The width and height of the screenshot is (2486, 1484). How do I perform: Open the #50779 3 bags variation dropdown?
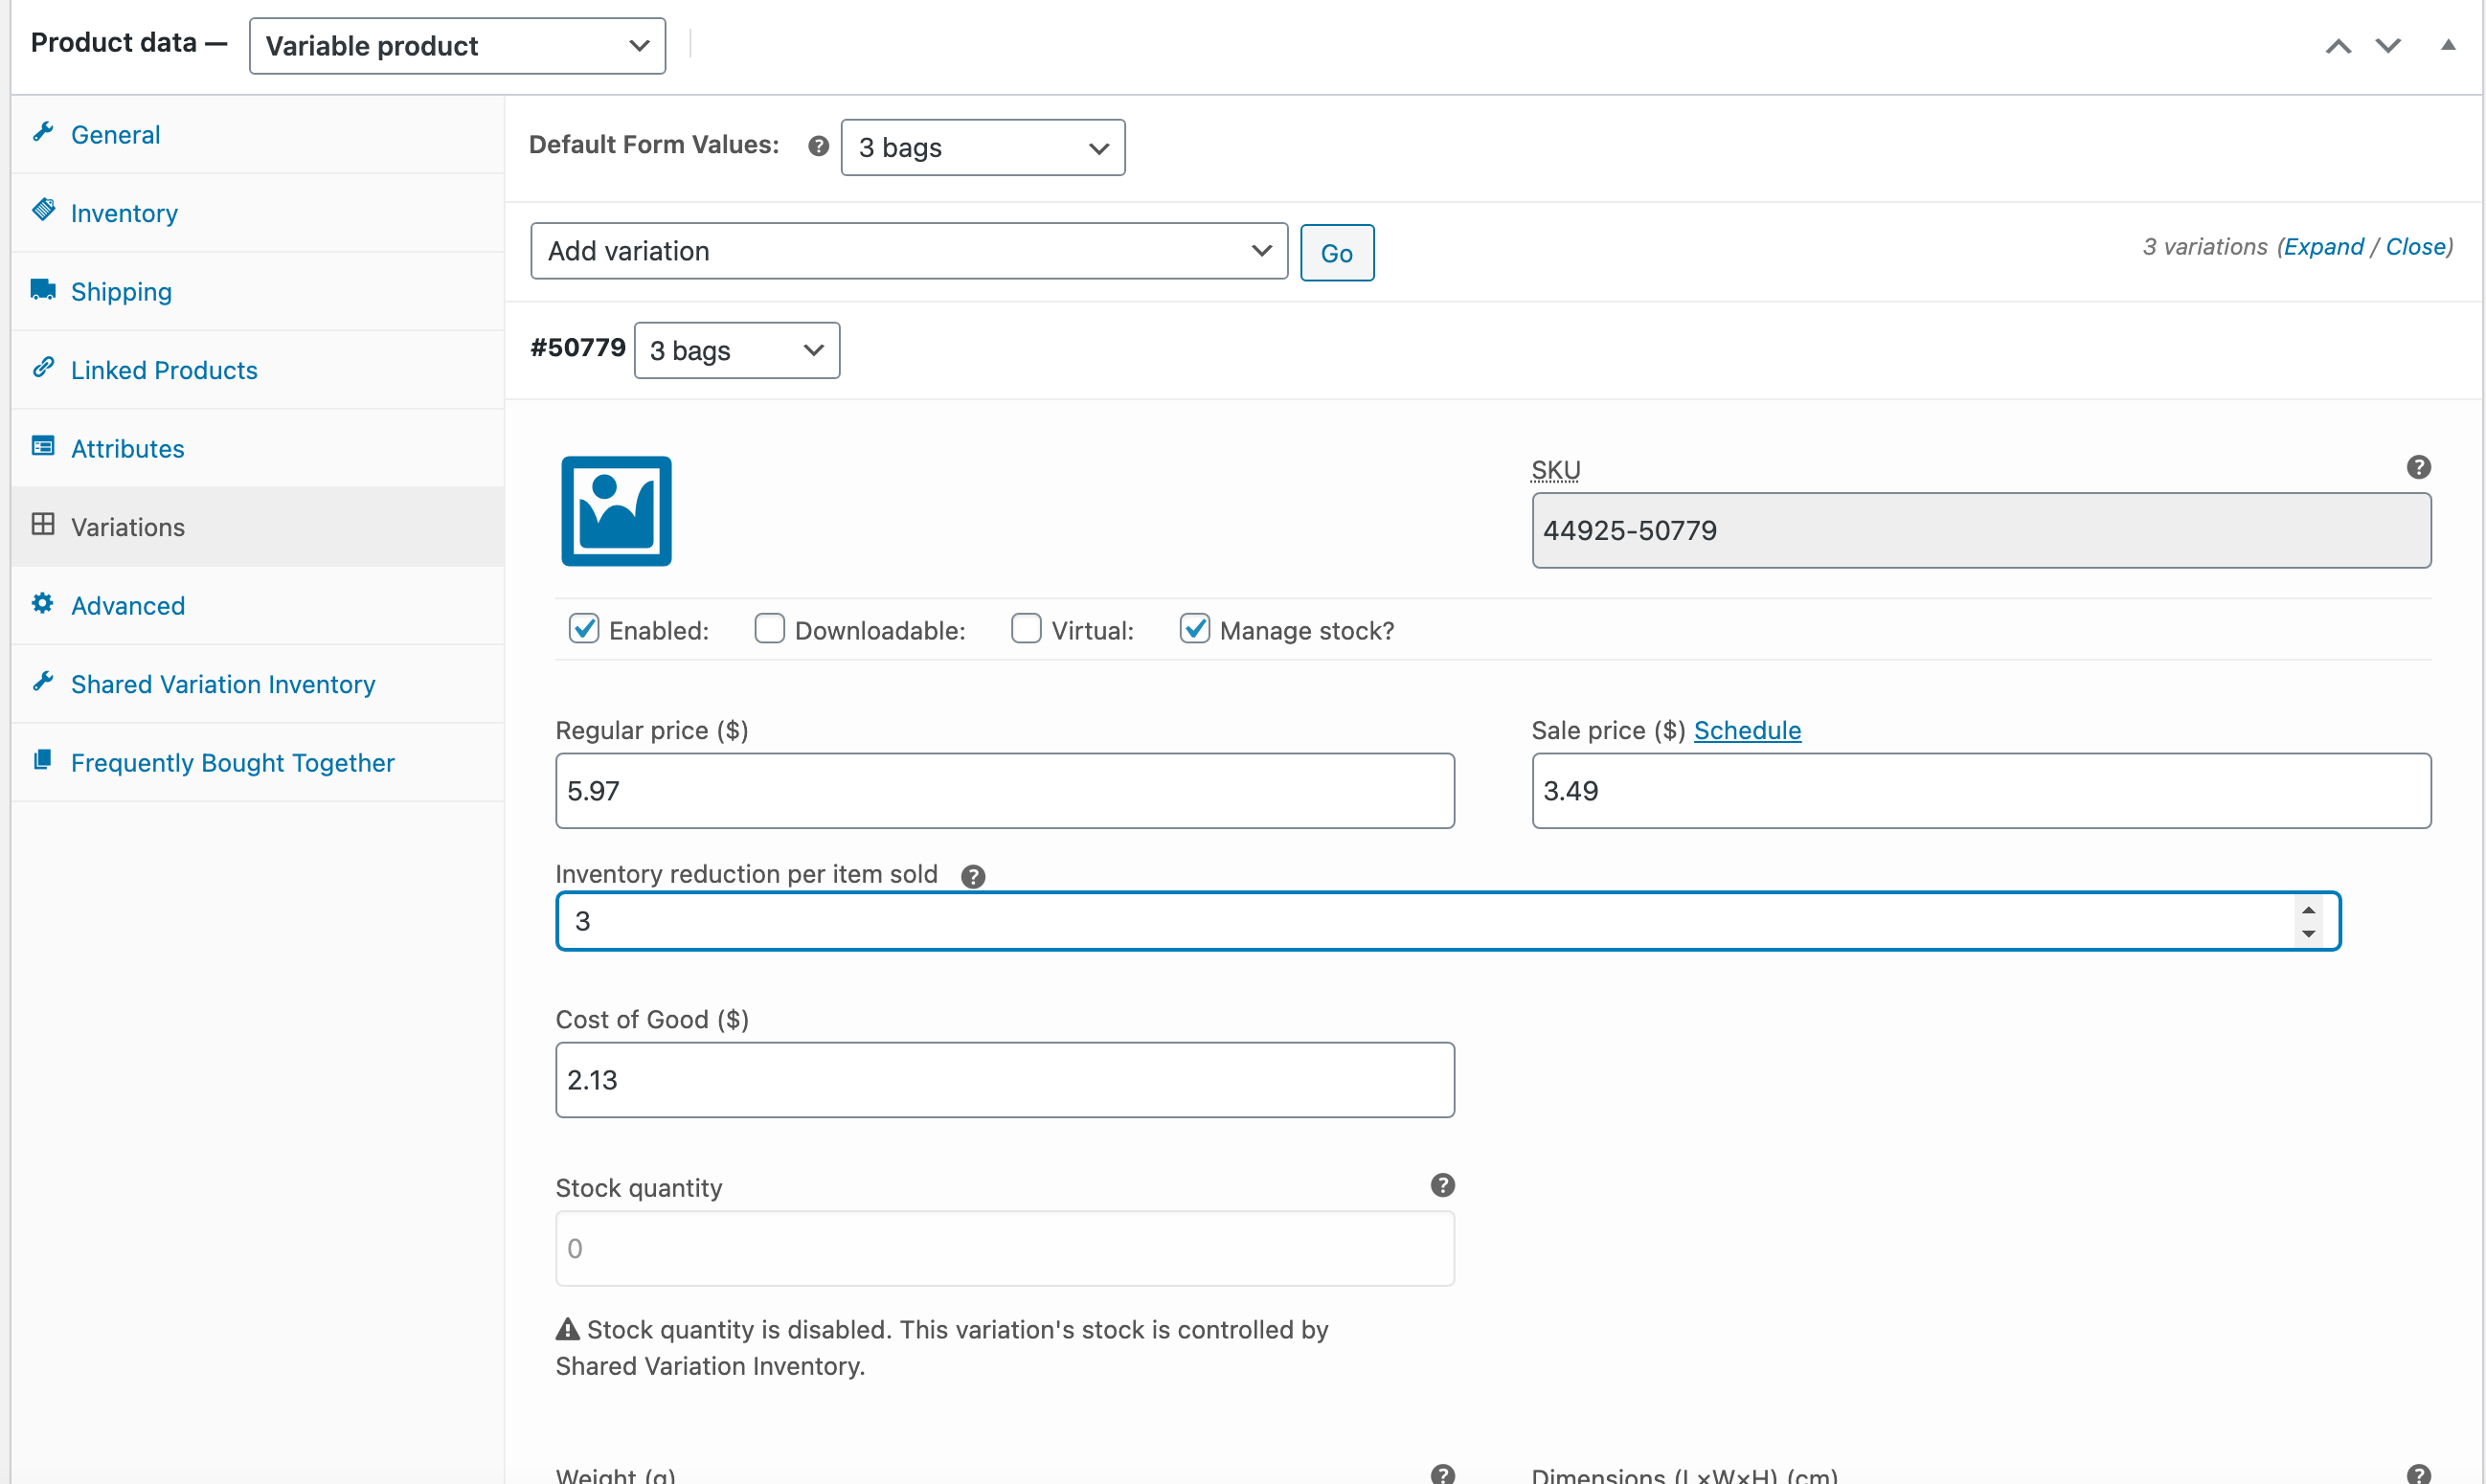(x=736, y=351)
